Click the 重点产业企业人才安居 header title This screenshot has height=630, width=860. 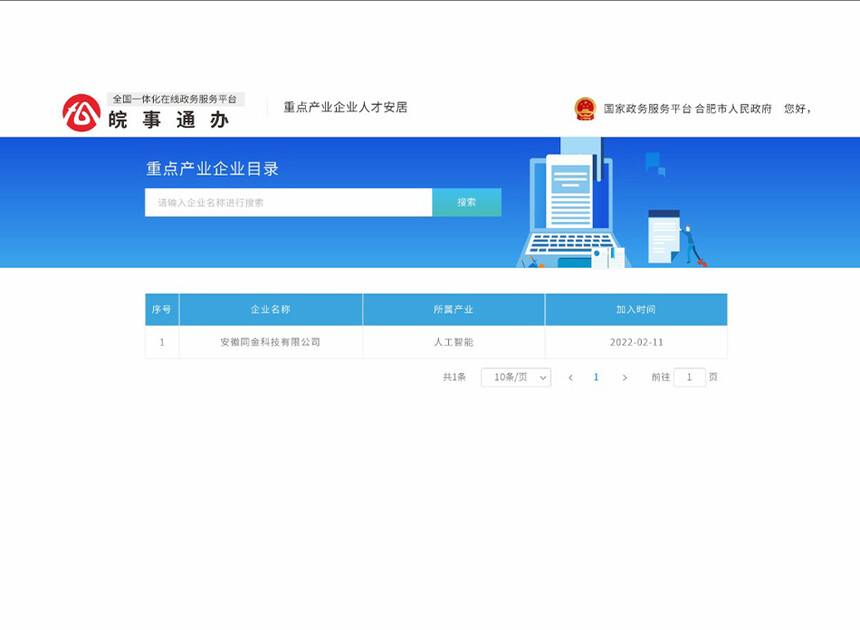345,108
